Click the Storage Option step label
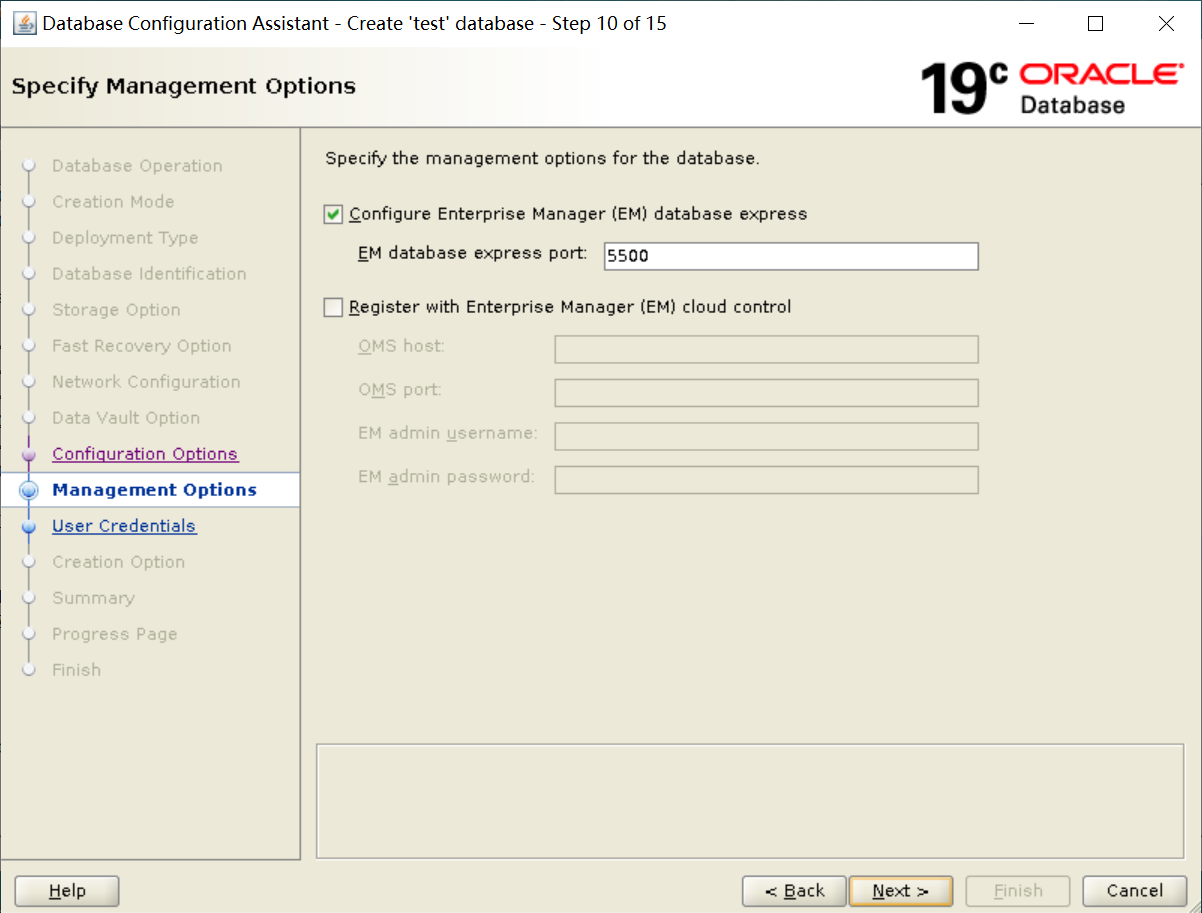This screenshot has width=1202, height=913. tap(116, 310)
